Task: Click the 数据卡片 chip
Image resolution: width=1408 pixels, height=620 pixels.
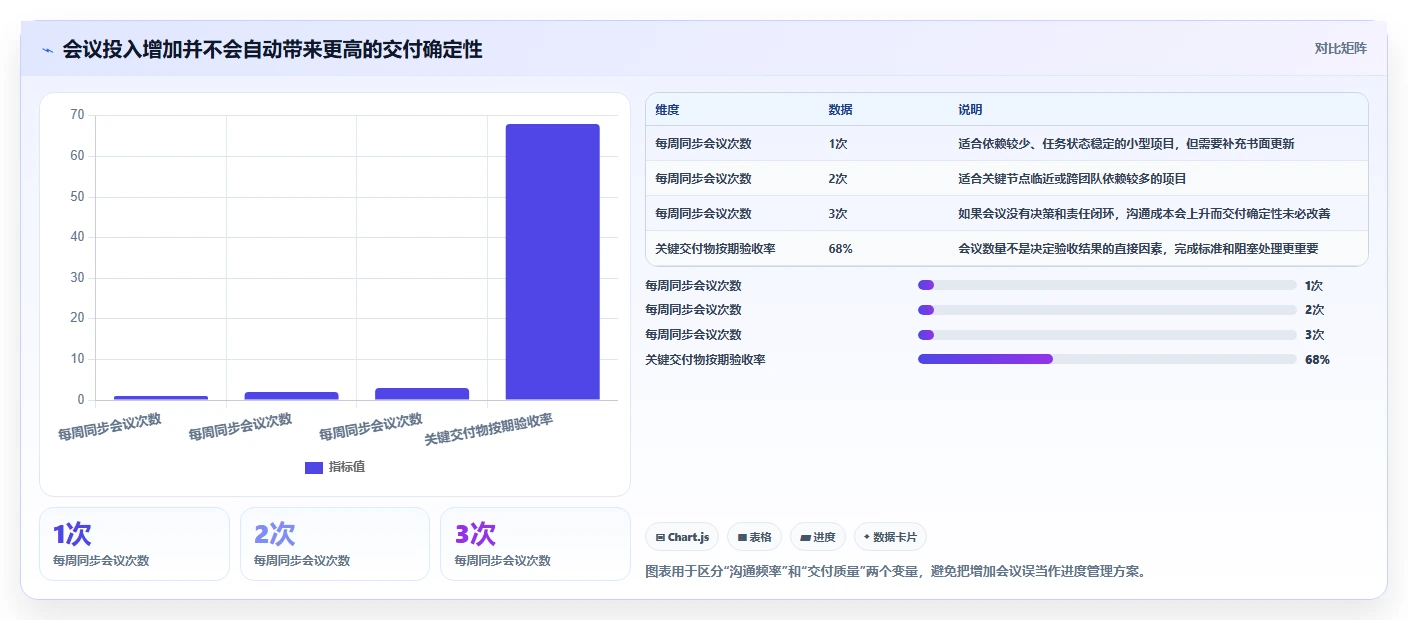Action: coord(890,537)
